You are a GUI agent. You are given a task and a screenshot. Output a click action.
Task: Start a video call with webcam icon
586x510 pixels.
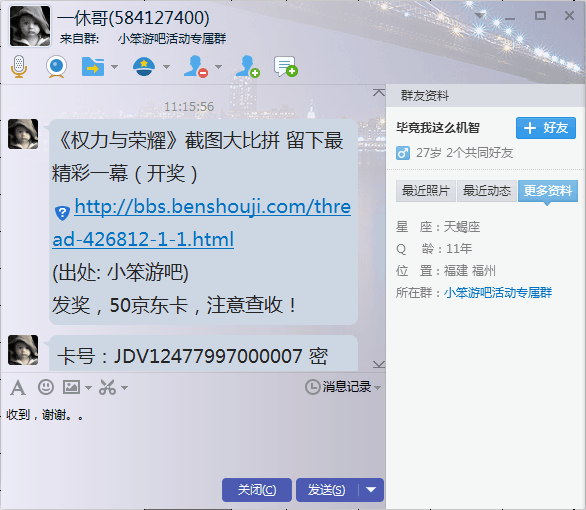56,67
